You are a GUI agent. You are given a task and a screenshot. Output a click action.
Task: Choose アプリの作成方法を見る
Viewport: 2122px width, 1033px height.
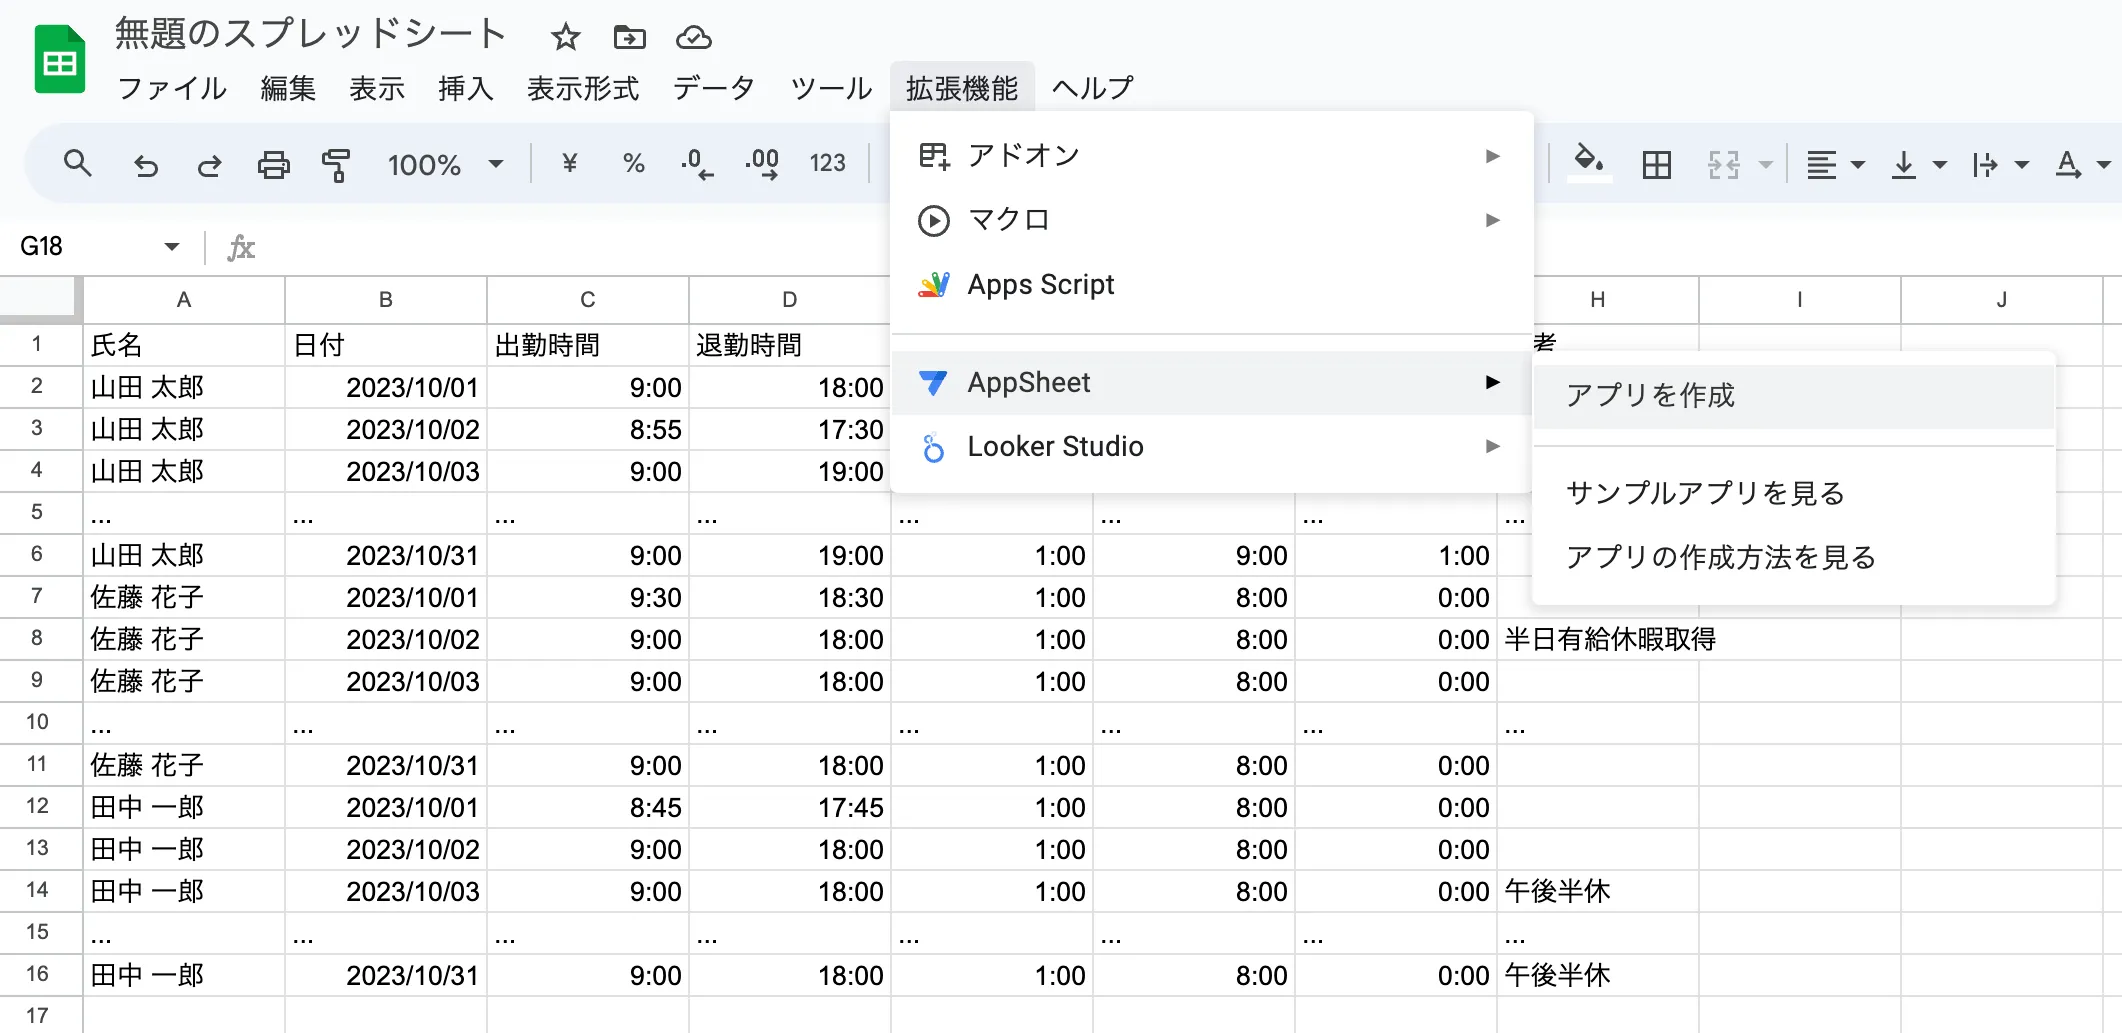click(1793, 558)
